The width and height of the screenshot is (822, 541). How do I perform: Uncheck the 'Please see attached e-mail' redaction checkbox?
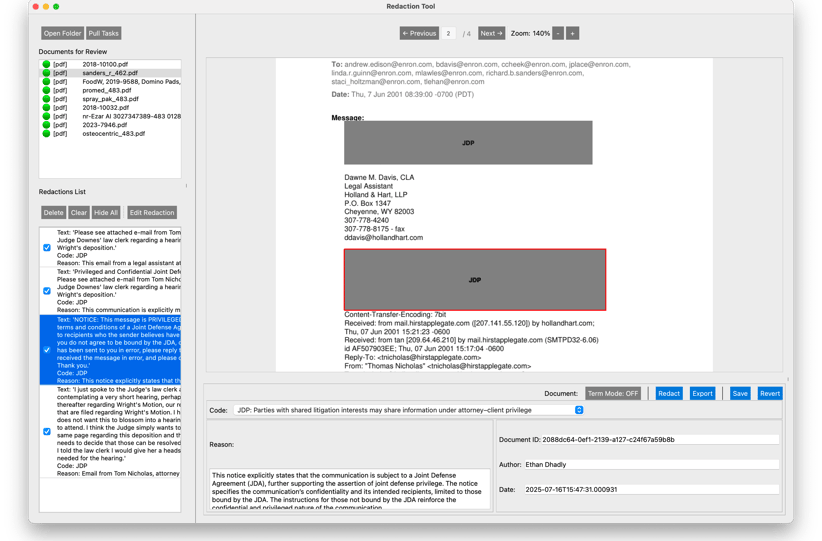click(47, 247)
